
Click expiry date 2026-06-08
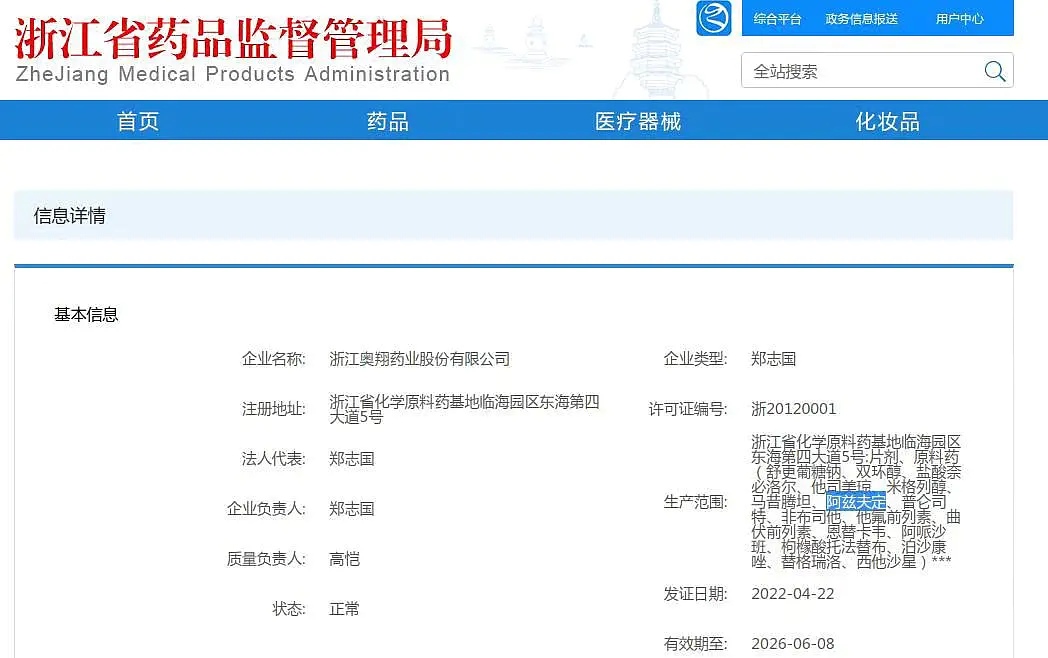pyautogui.click(x=793, y=644)
